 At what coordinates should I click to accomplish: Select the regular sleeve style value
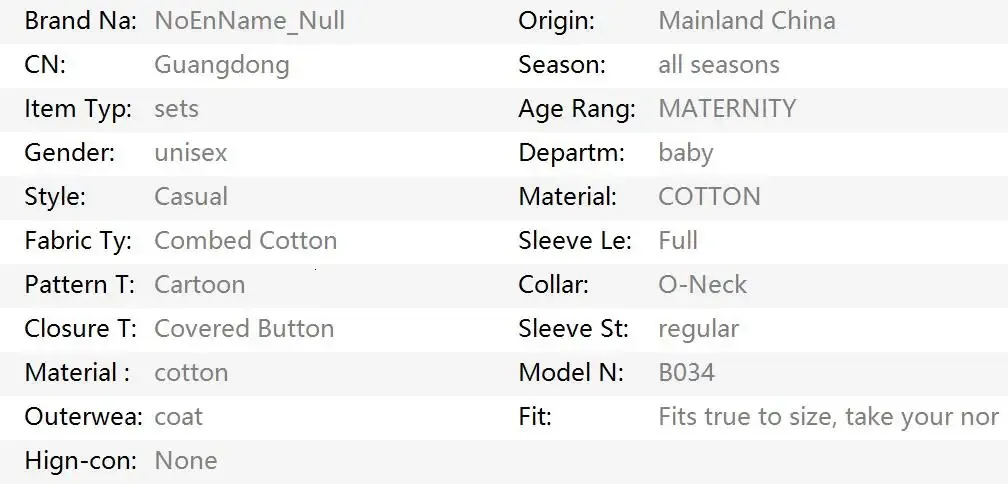(698, 329)
